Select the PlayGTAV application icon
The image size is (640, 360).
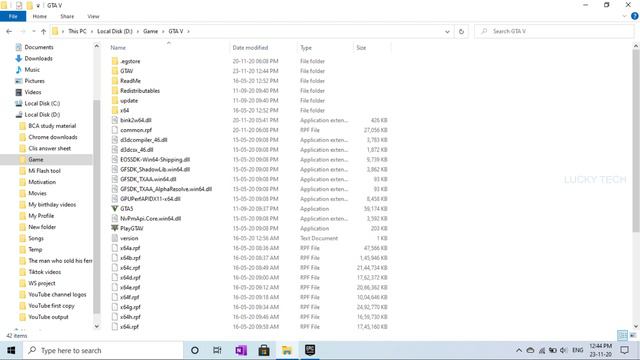115,228
